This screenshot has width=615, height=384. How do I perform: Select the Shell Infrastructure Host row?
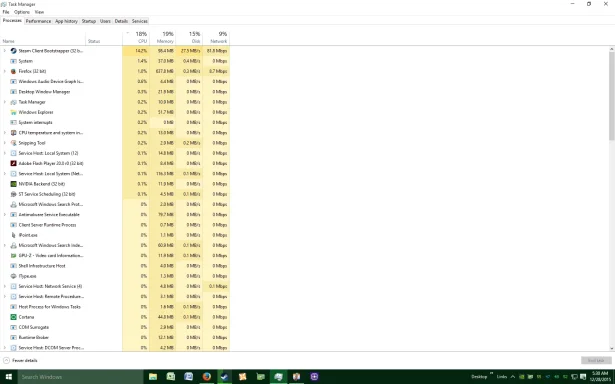coord(115,266)
